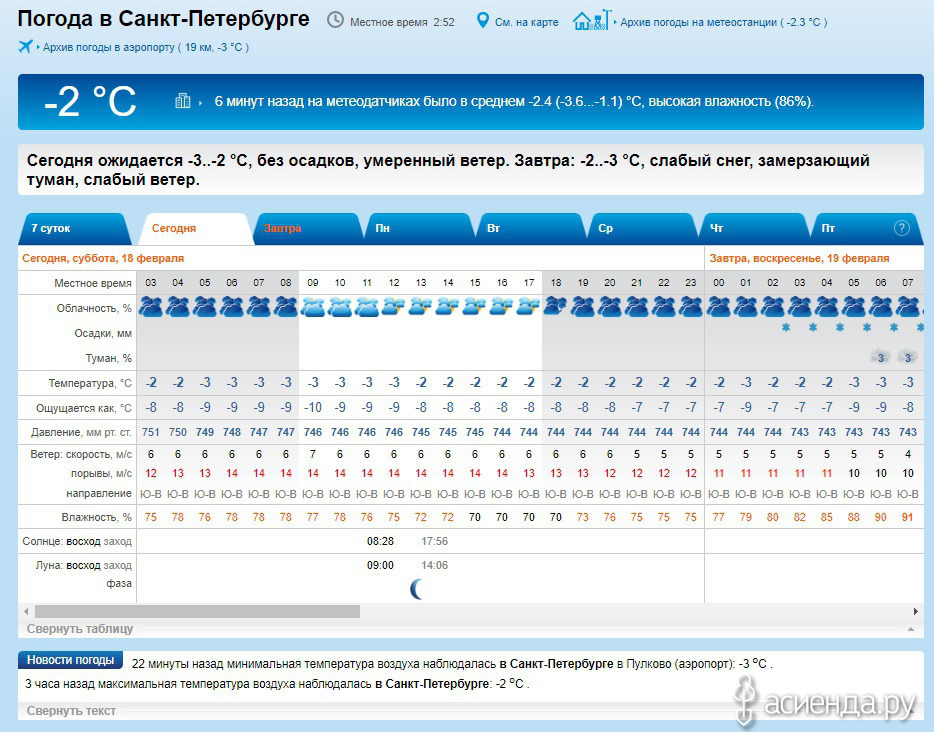
Task: Click the crescent moon phase icon
Action: pyautogui.click(x=417, y=589)
